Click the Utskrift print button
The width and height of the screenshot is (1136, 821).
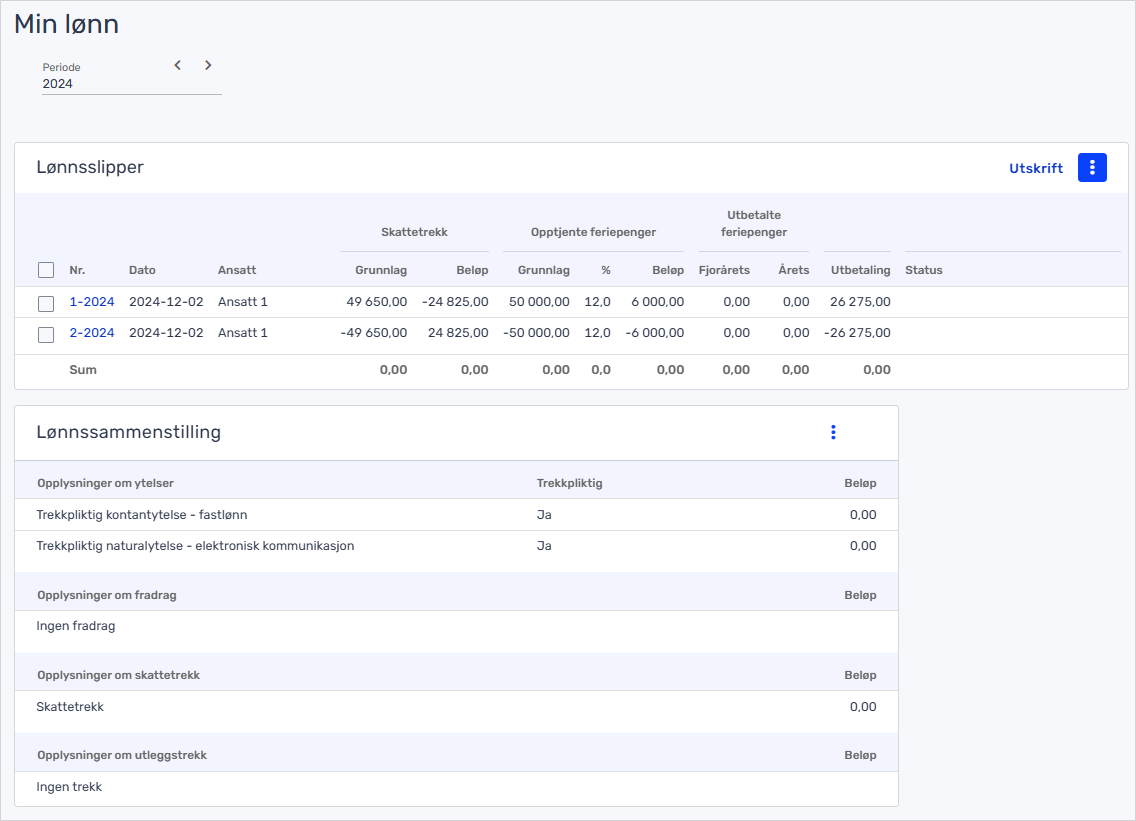point(1036,168)
